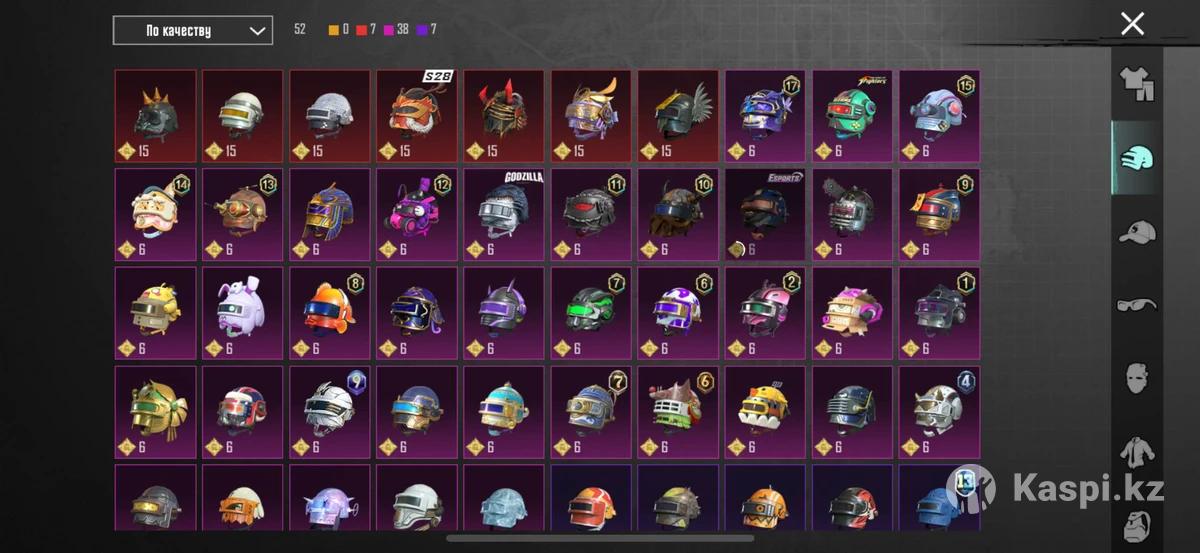The width and height of the screenshot is (1200, 553).
Task: Close the inventory with the X icon
Action: point(1132,24)
